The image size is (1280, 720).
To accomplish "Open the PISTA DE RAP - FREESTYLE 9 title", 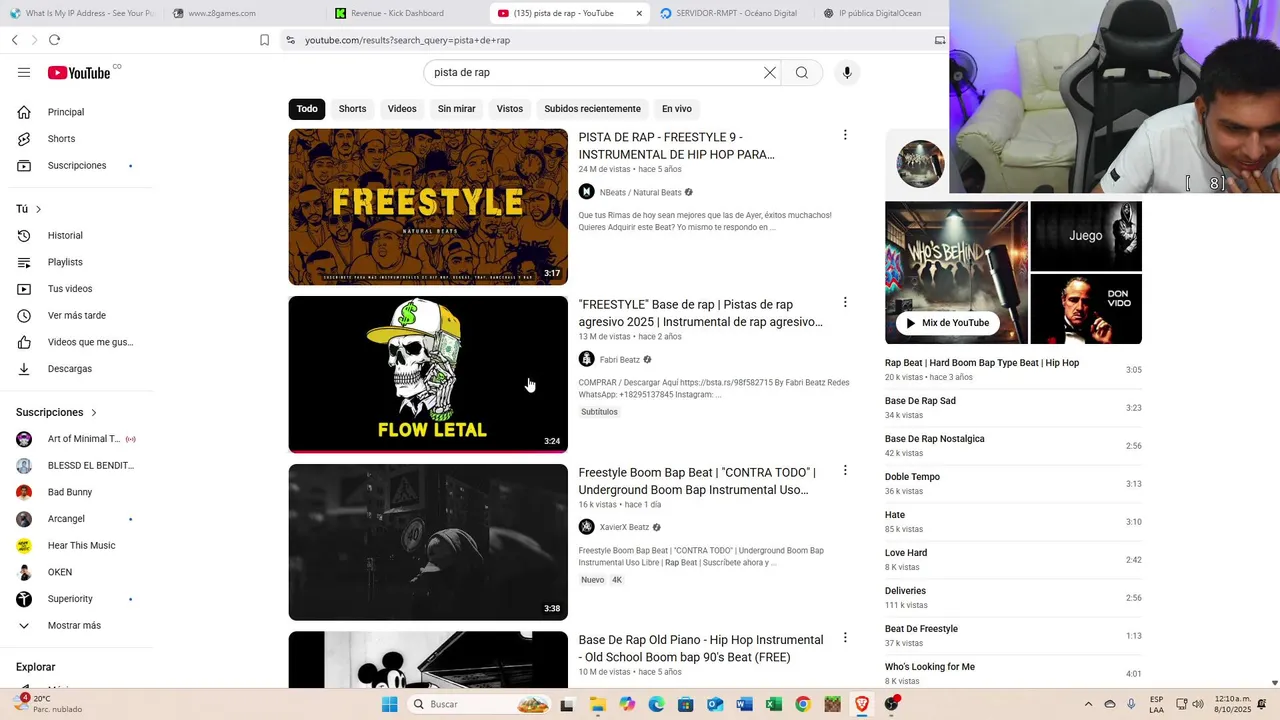I will (x=677, y=146).
